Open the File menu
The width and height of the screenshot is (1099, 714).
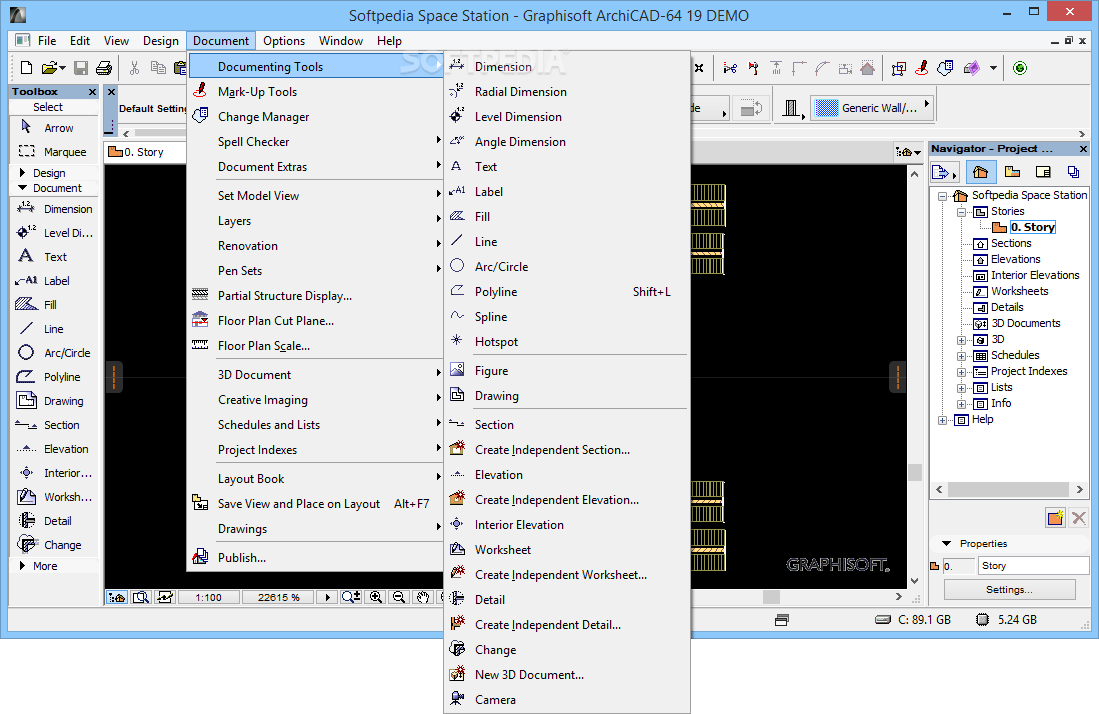pos(47,41)
